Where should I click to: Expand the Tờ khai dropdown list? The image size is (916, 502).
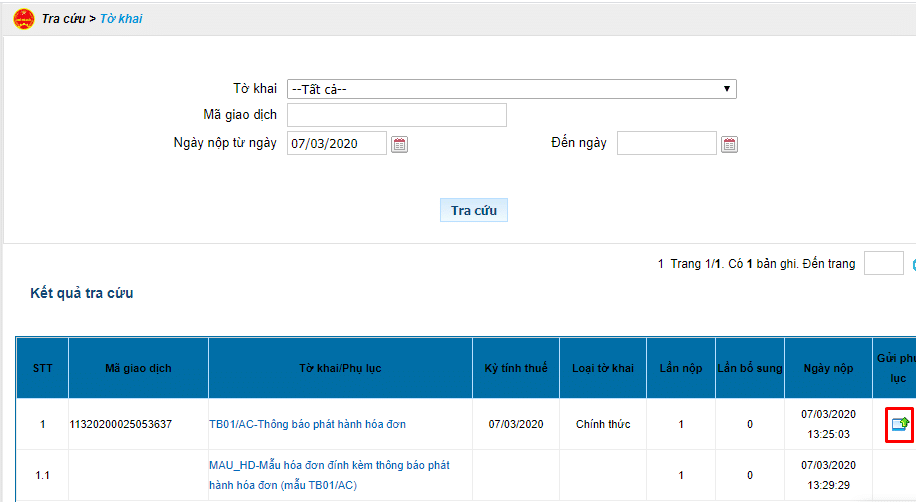click(x=511, y=89)
